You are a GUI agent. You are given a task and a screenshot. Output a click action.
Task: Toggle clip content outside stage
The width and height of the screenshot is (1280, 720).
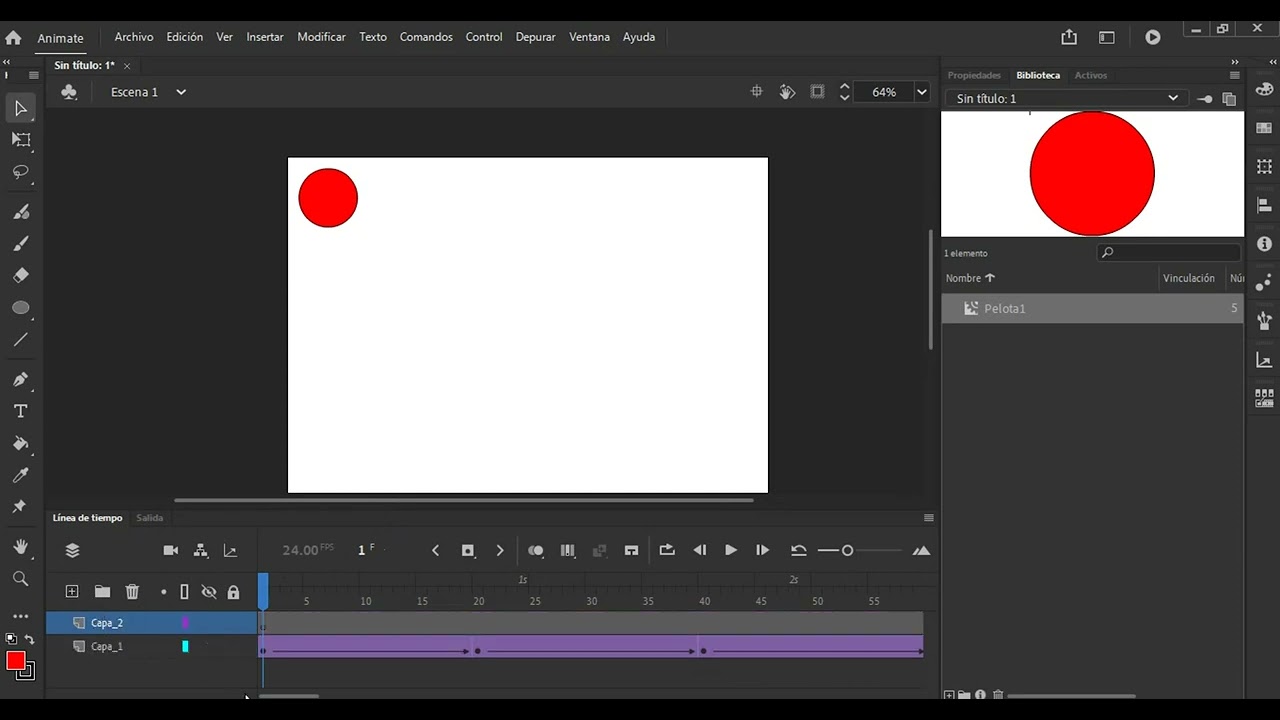coord(817,92)
